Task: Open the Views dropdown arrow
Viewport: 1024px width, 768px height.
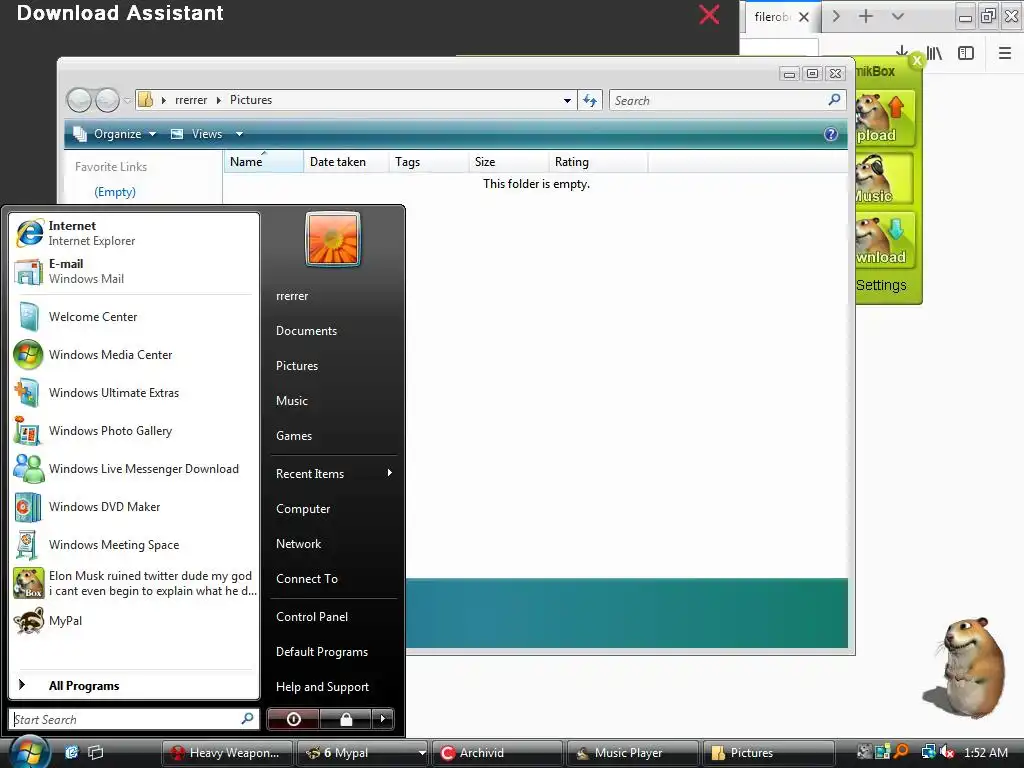Action: click(x=239, y=134)
